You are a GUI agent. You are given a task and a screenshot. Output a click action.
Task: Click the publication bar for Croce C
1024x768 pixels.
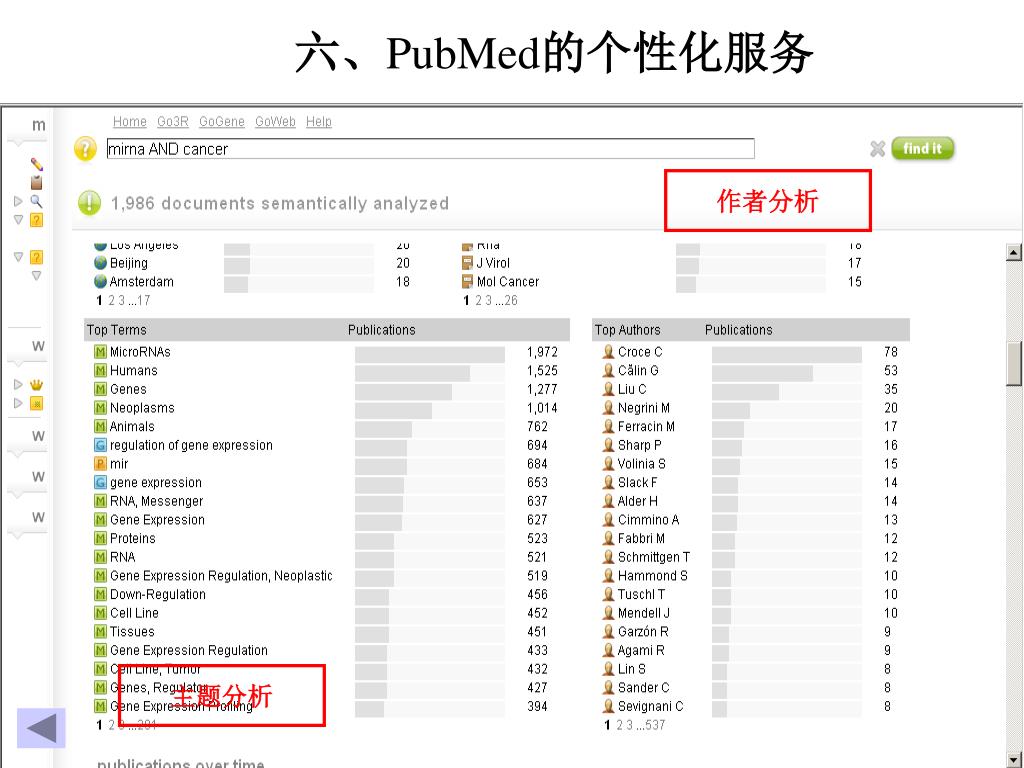tap(787, 355)
